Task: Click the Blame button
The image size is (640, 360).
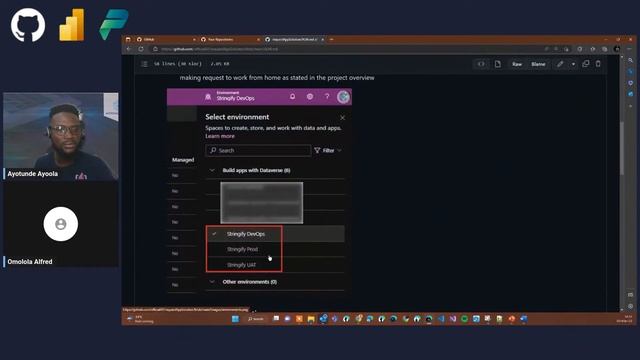Action: coord(538,64)
